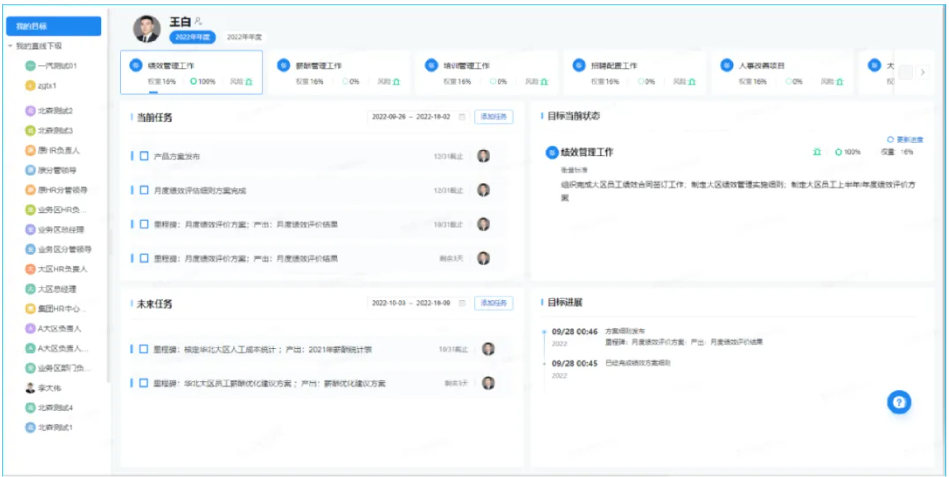
Task: Click assignee avatar on 产品方案发布 row
Action: click(x=483, y=156)
